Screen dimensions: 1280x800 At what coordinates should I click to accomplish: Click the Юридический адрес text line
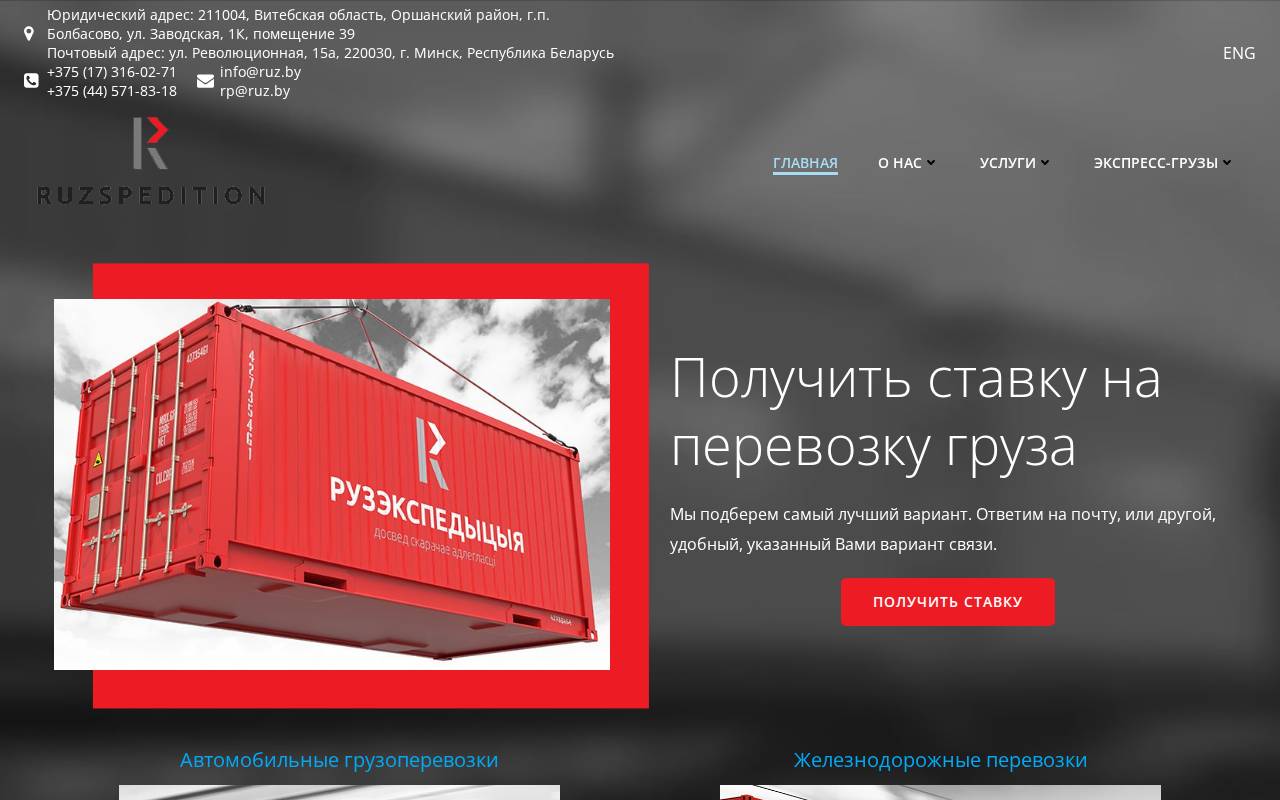point(298,24)
